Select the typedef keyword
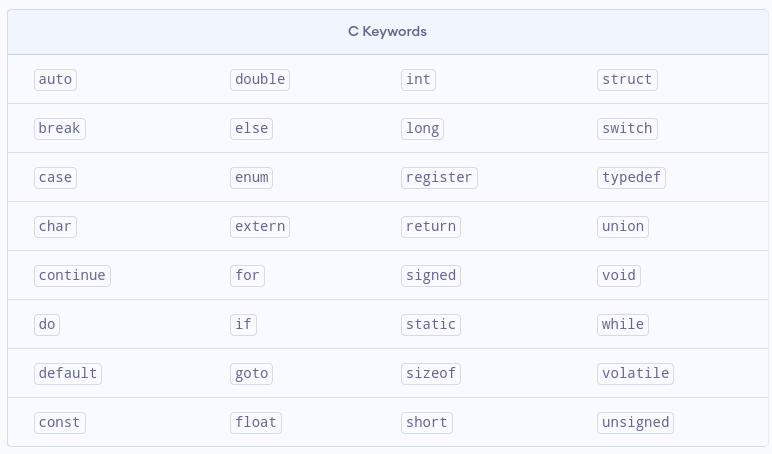Image resolution: width=772 pixels, height=454 pixels. tap(631, 177)
